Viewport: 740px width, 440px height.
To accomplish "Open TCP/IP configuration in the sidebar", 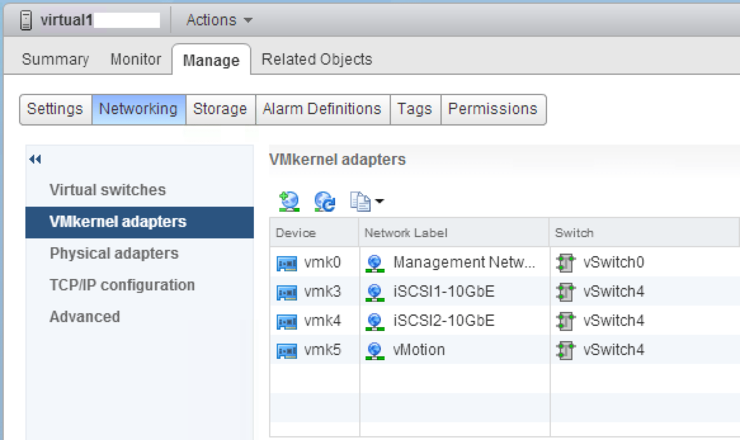I will tap(122, 285).
